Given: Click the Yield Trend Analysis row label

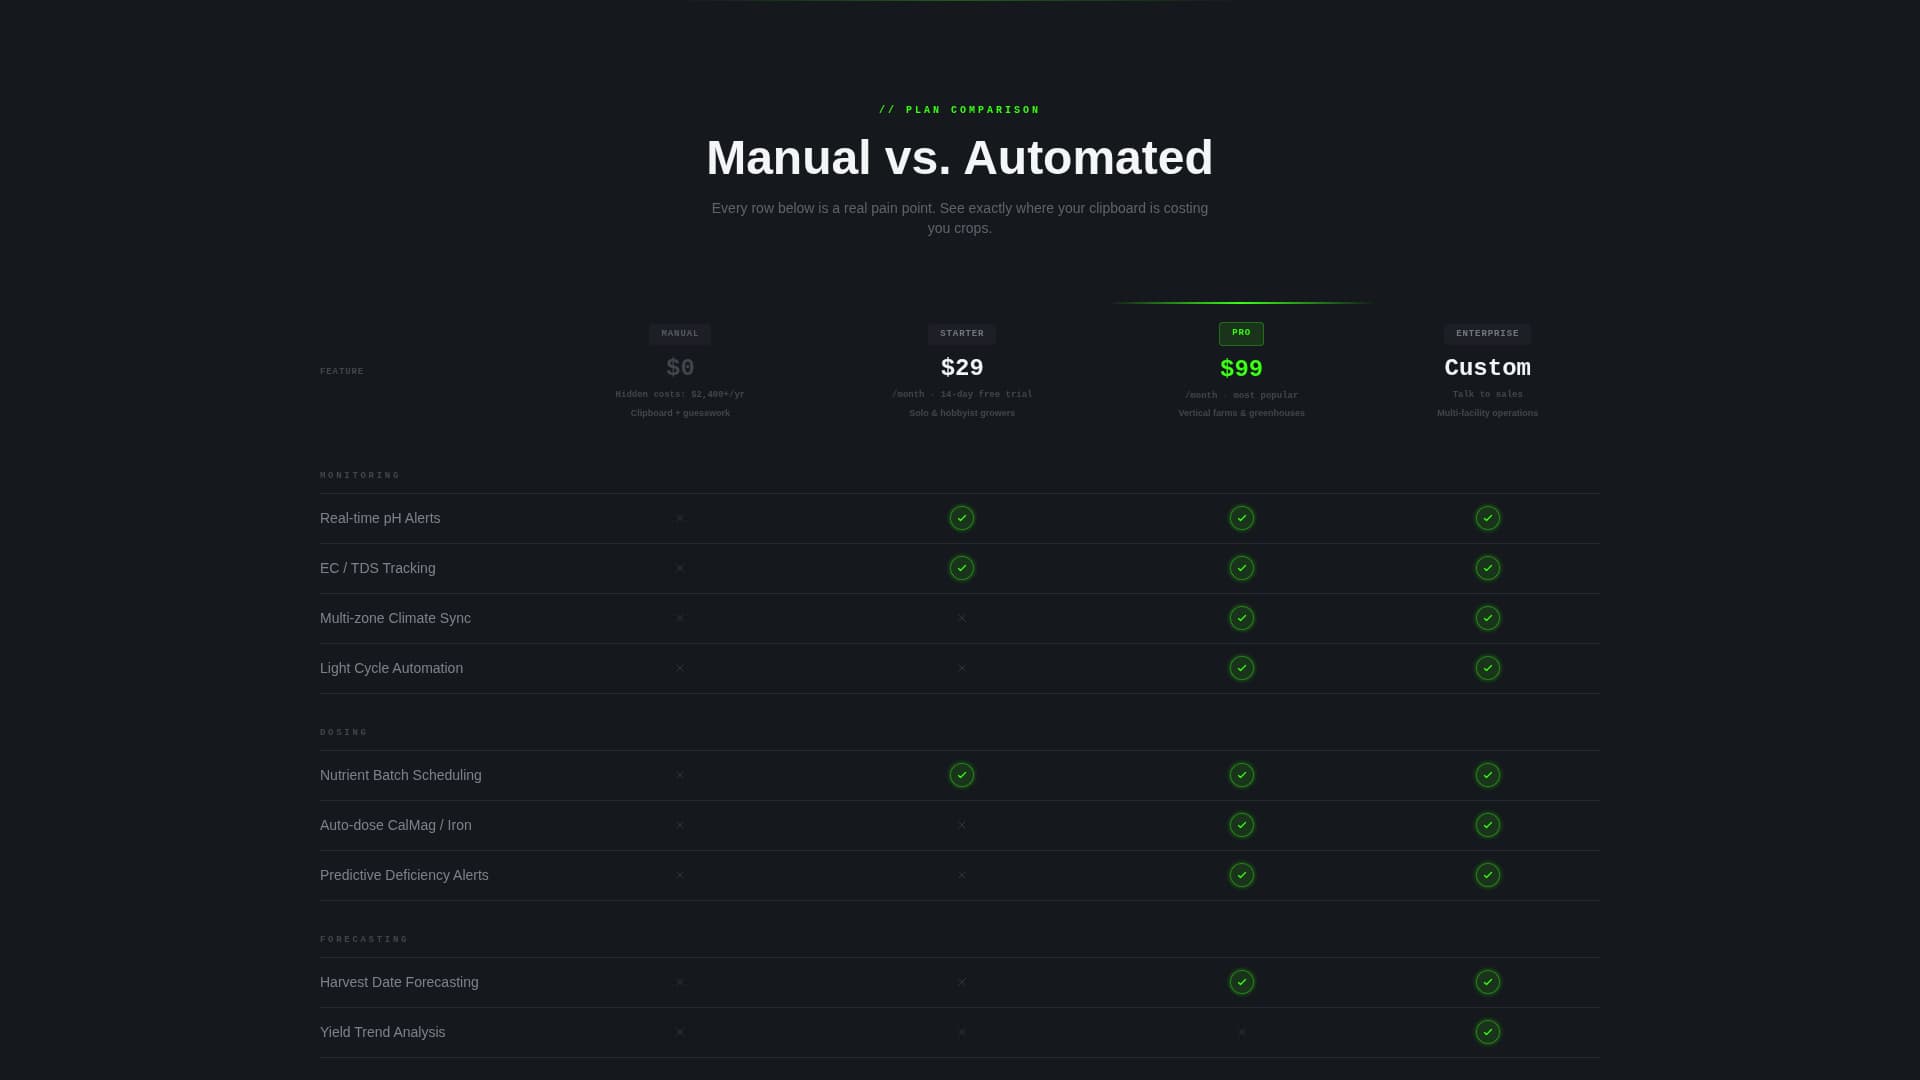Looking at the screenshot, I should [x=383, y=1032].
